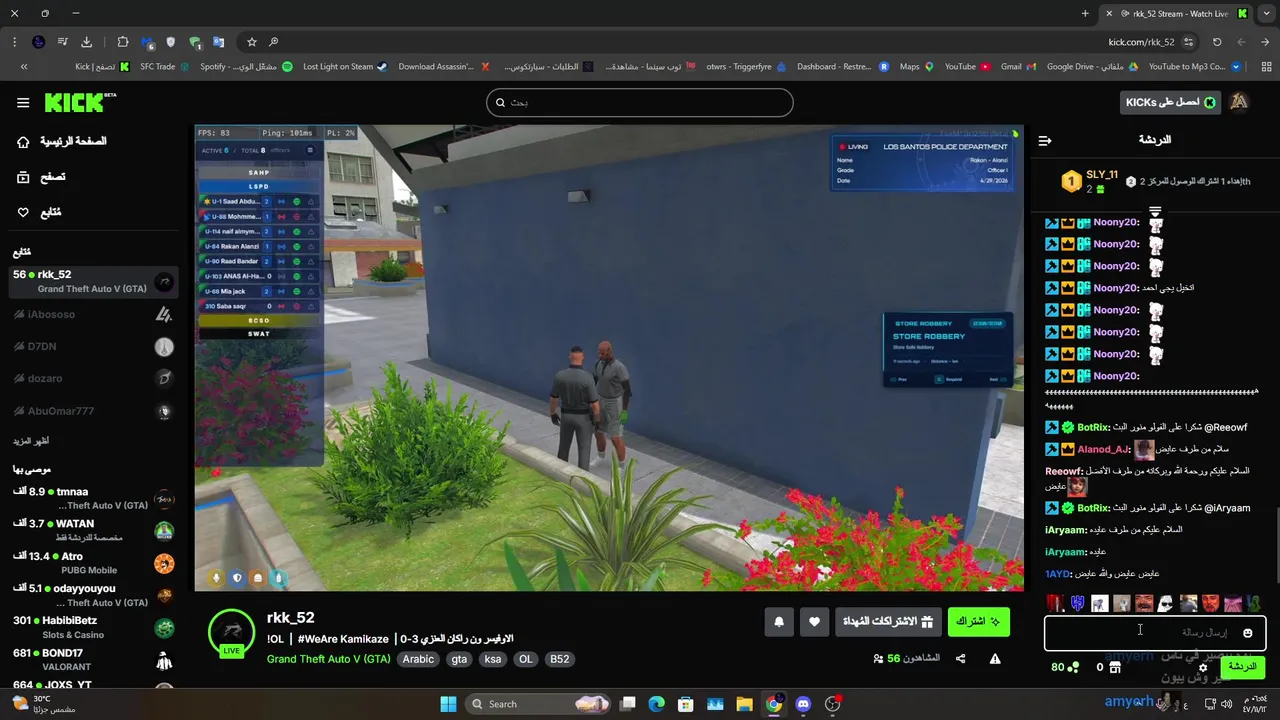Toggle the notification bell button
This screenshot has height=720, width=1280.
tap(779, 622)
